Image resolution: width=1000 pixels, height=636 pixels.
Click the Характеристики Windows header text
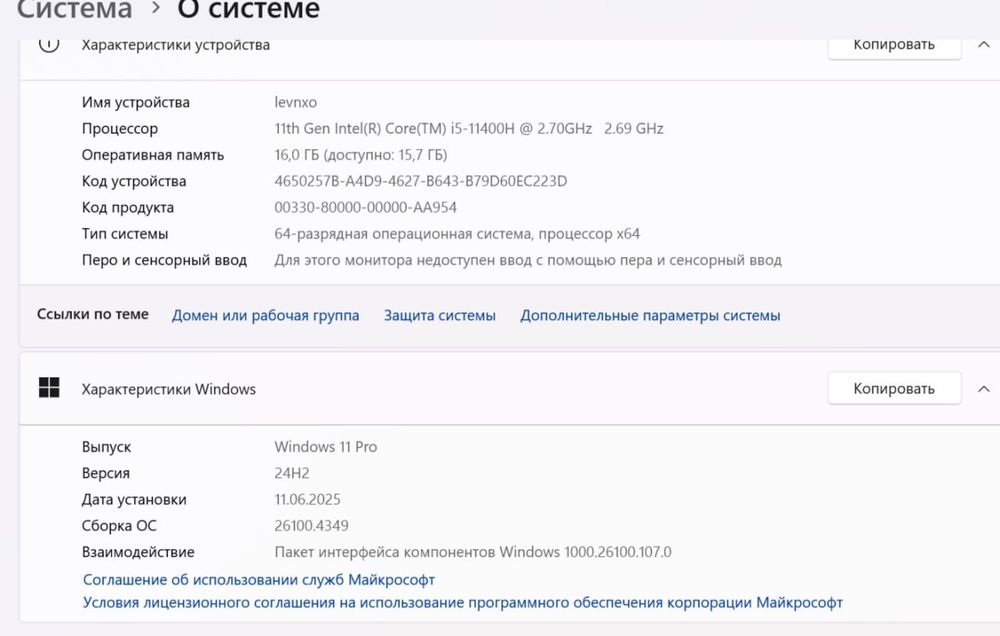point(168,389)
